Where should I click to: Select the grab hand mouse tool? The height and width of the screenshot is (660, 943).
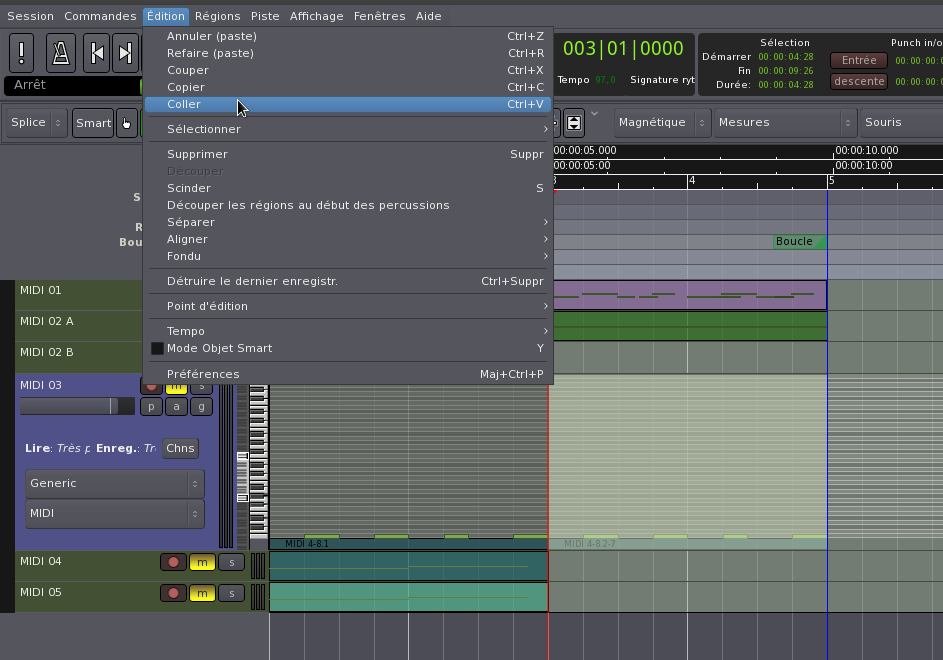coord(127,123)
